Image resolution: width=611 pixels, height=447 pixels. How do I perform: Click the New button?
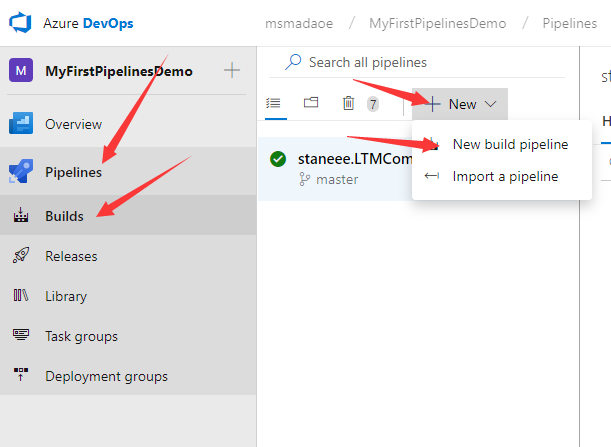[x=460, y=104]
